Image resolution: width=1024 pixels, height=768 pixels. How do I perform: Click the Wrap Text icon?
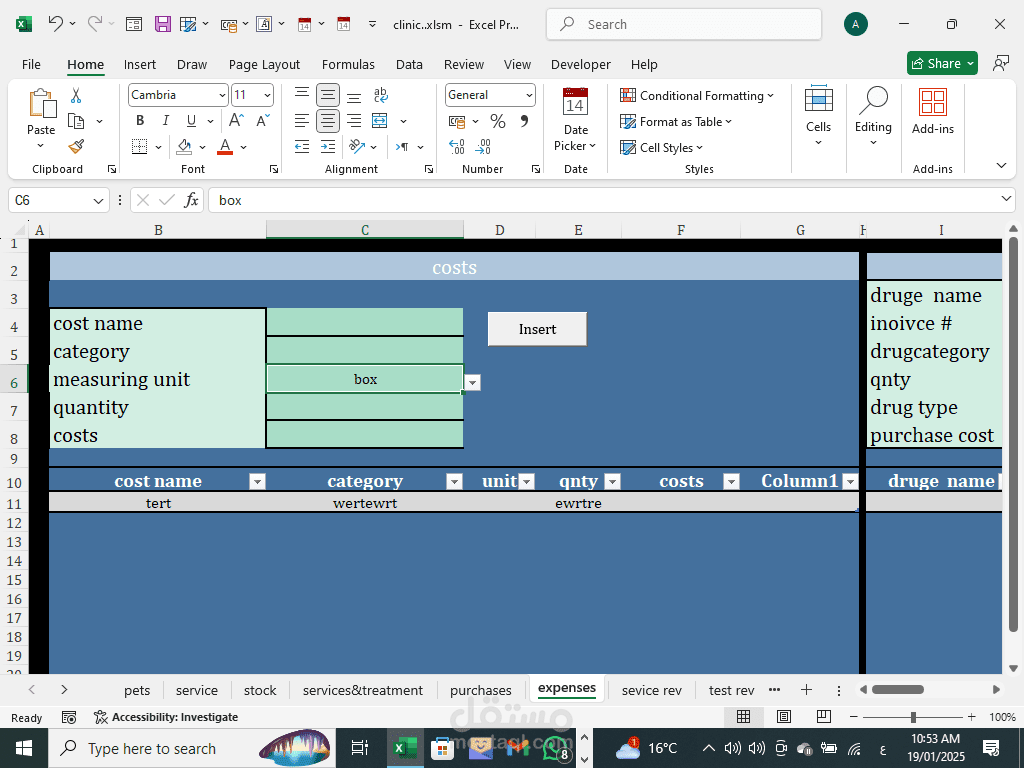point(381,95)
